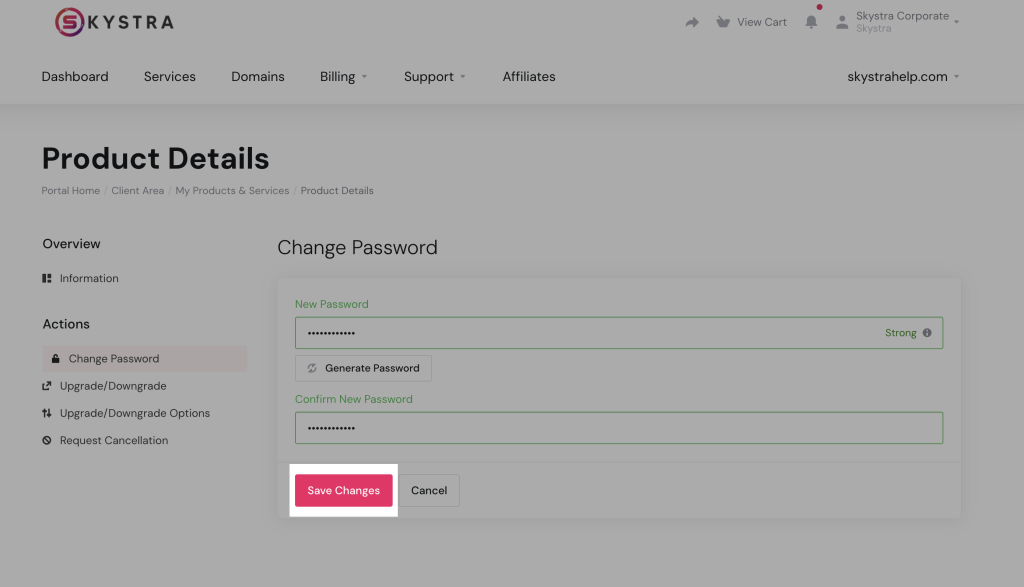Open Information in the Overview sidebar
The height and width of the screenshot is (587, 1024).
click(88, 278)
